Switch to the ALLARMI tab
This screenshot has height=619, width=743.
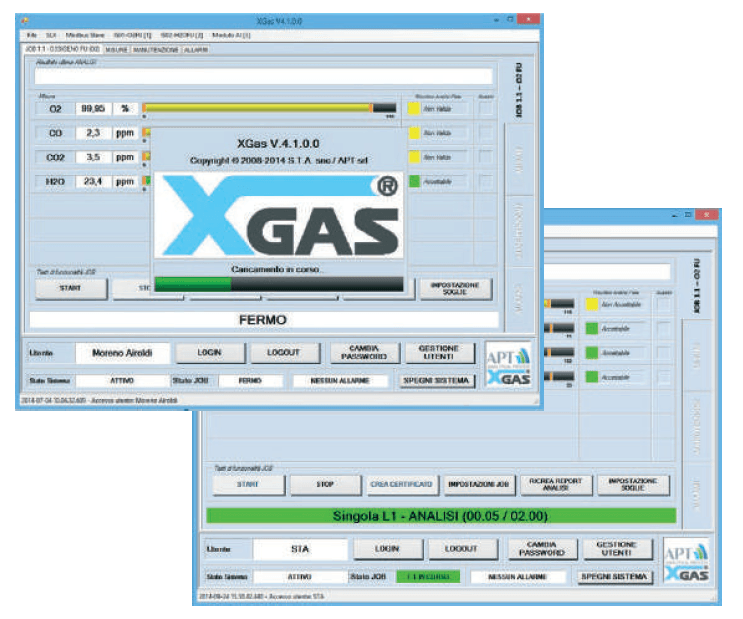tap(196, 50)
